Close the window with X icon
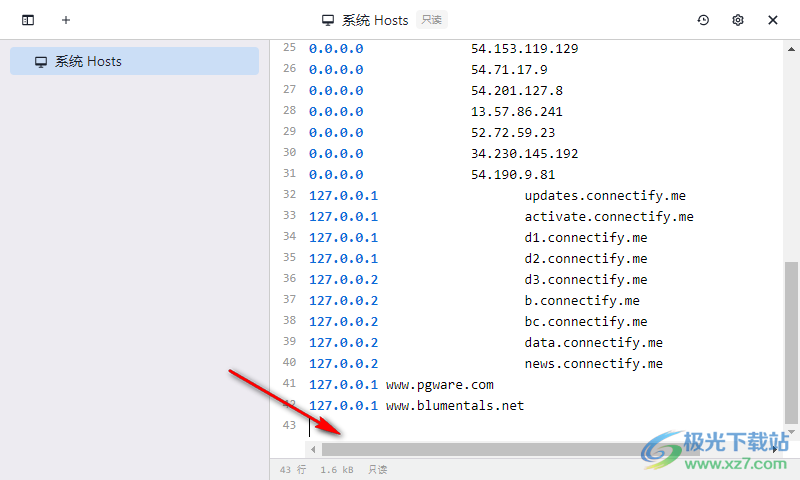Screen dimensions: 800x480 tap(772, 20)
